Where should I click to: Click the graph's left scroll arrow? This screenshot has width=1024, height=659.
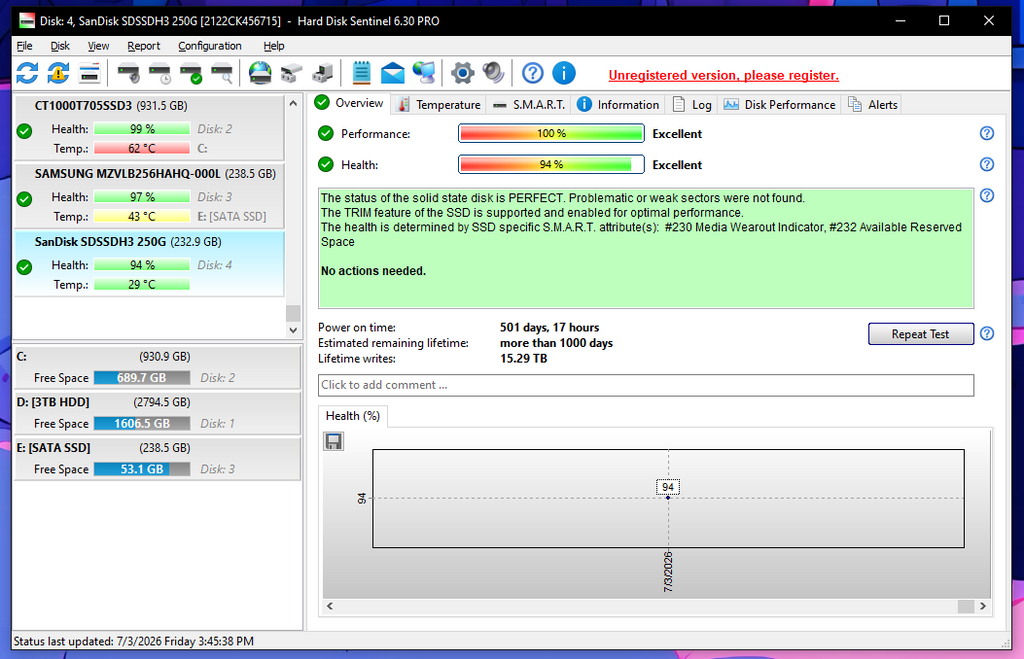tap(330, 606)
